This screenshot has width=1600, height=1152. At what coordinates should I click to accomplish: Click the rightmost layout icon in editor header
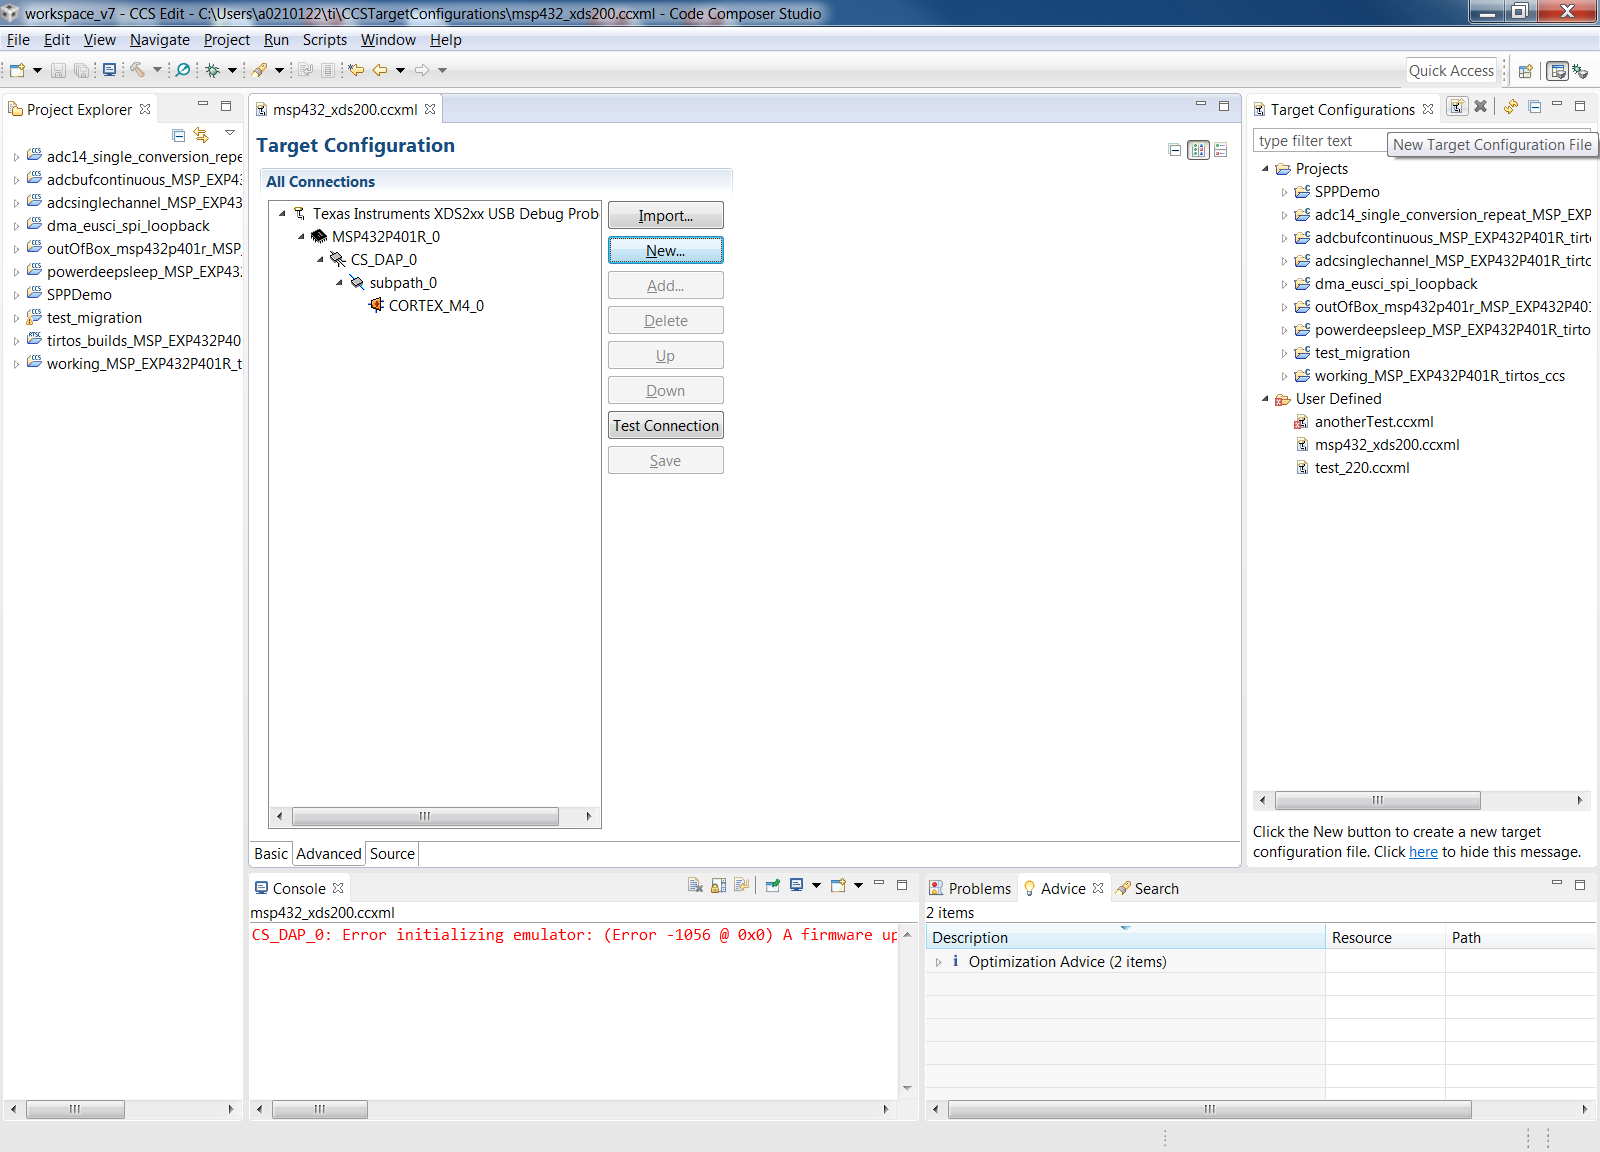pos(1221,150)
